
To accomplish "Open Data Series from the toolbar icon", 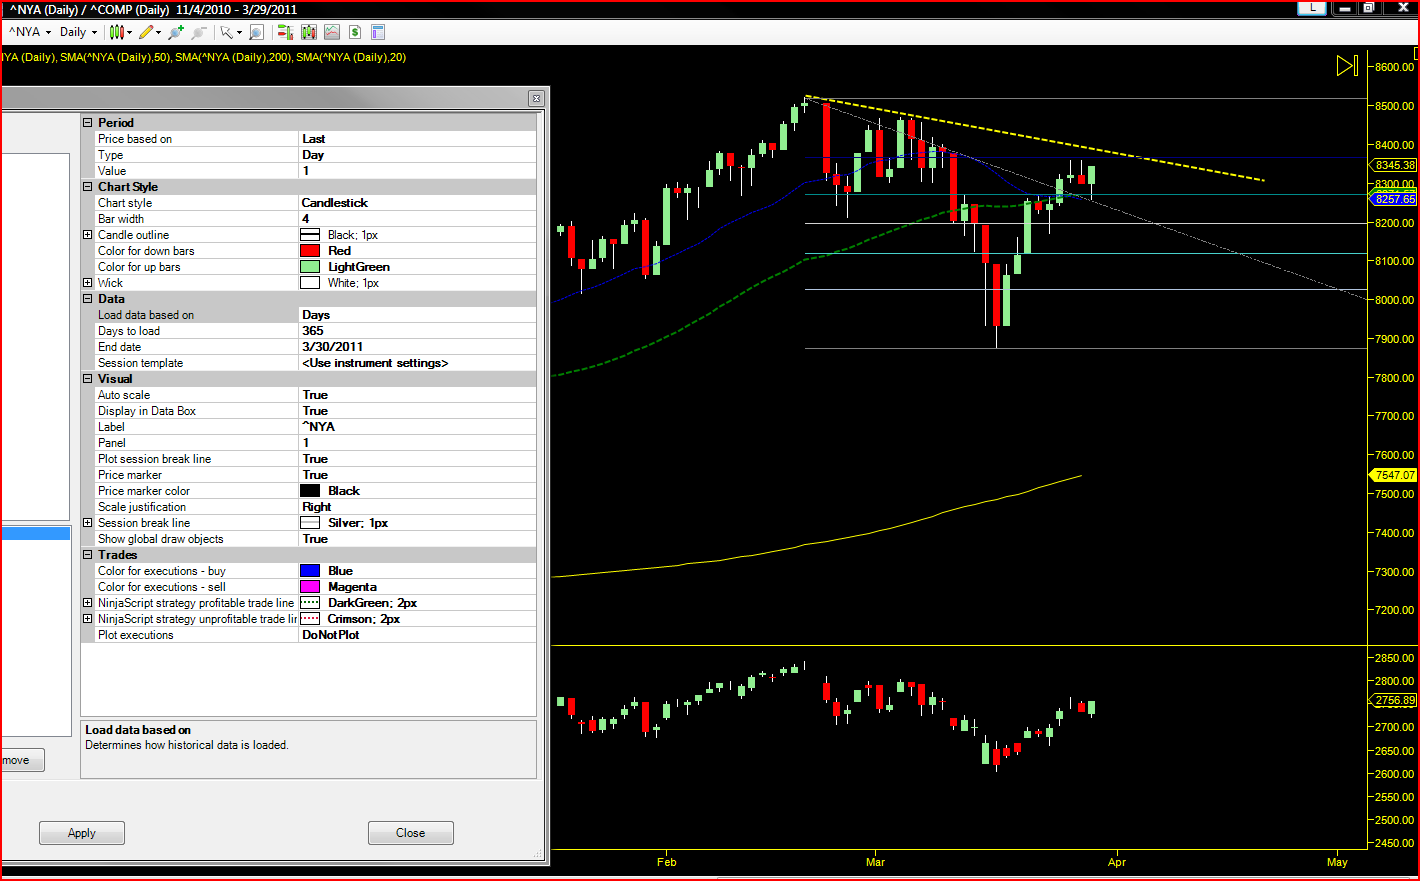I will [x=309, y=32].
